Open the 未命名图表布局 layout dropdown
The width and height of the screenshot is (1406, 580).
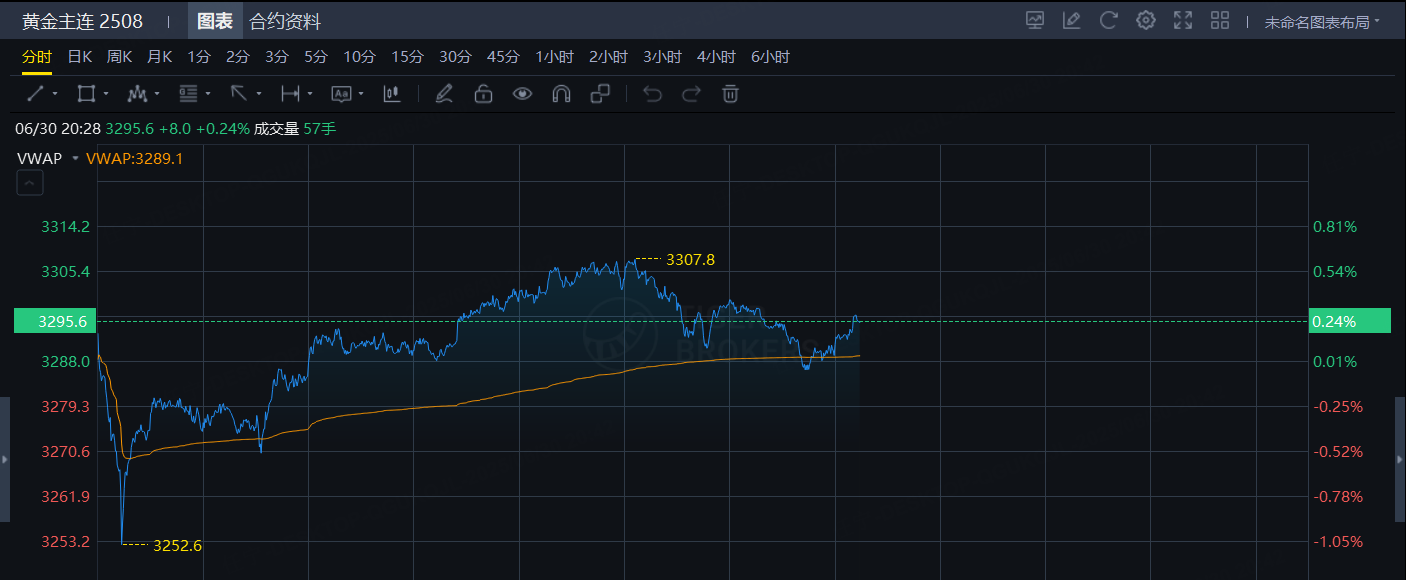pyautogui.click(x=1321, y=21)
